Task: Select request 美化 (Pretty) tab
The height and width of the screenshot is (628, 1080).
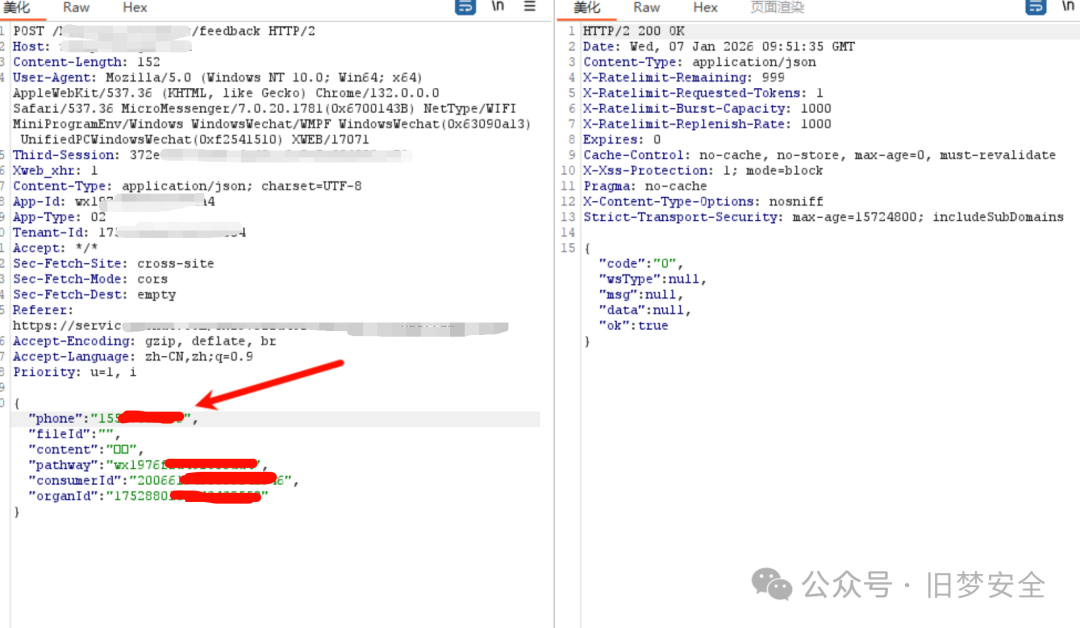Action: (x=17, y=8)
